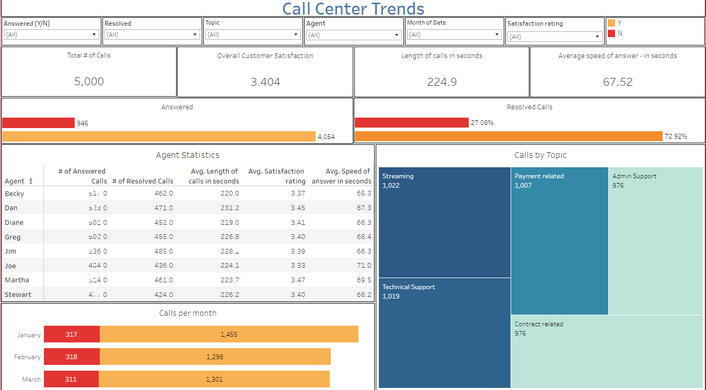Click the Call Center Trends dashboard title

pos(353,9)
